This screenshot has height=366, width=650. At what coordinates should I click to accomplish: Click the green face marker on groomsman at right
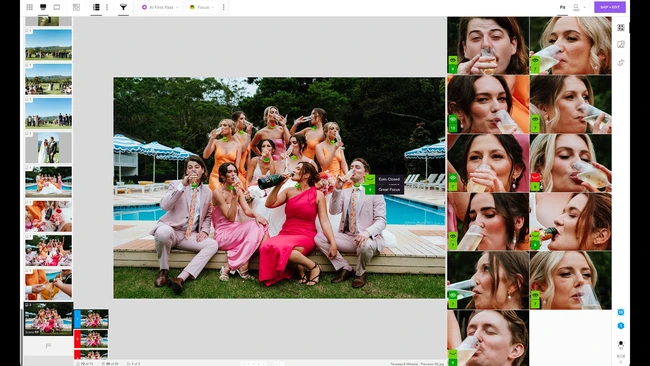tap(357, 185)
